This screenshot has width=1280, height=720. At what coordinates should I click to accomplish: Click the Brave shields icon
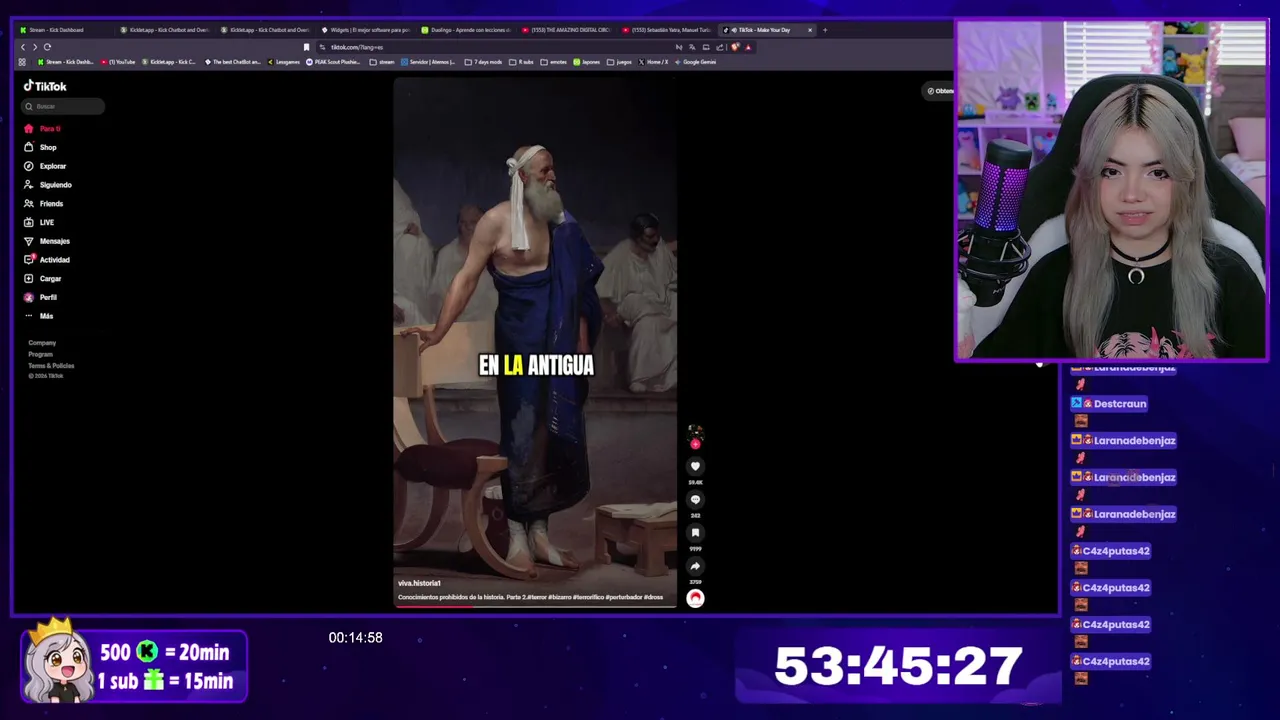(735, 47)
